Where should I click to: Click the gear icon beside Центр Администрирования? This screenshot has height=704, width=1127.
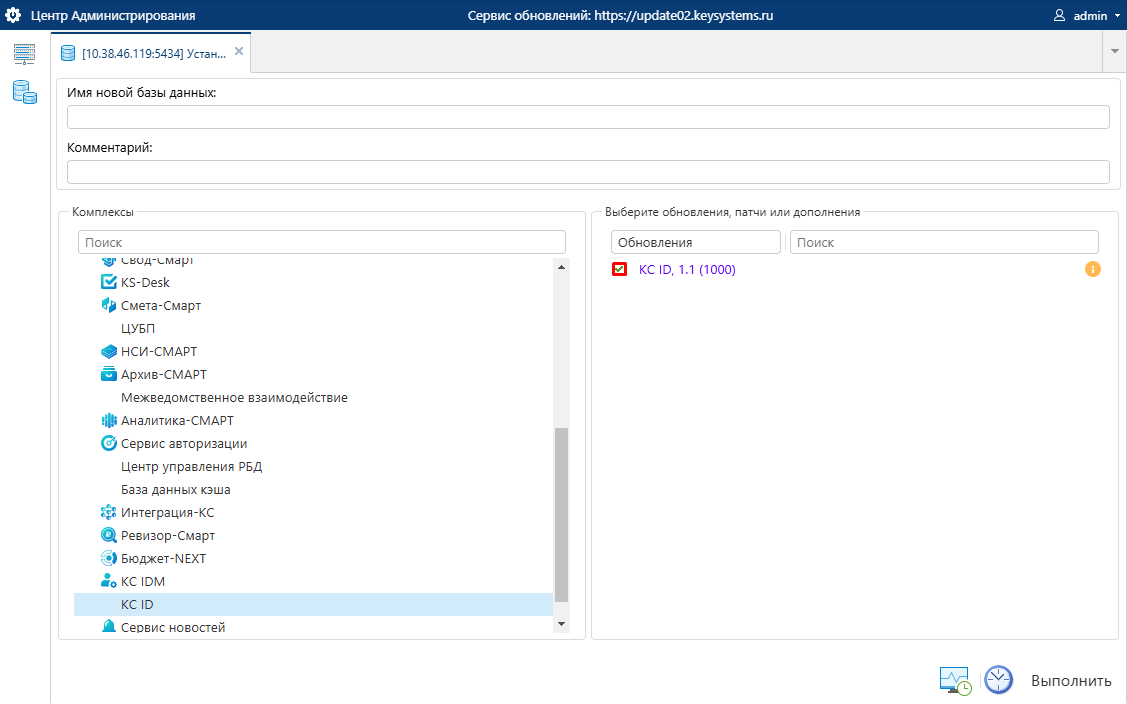point(13,15)
